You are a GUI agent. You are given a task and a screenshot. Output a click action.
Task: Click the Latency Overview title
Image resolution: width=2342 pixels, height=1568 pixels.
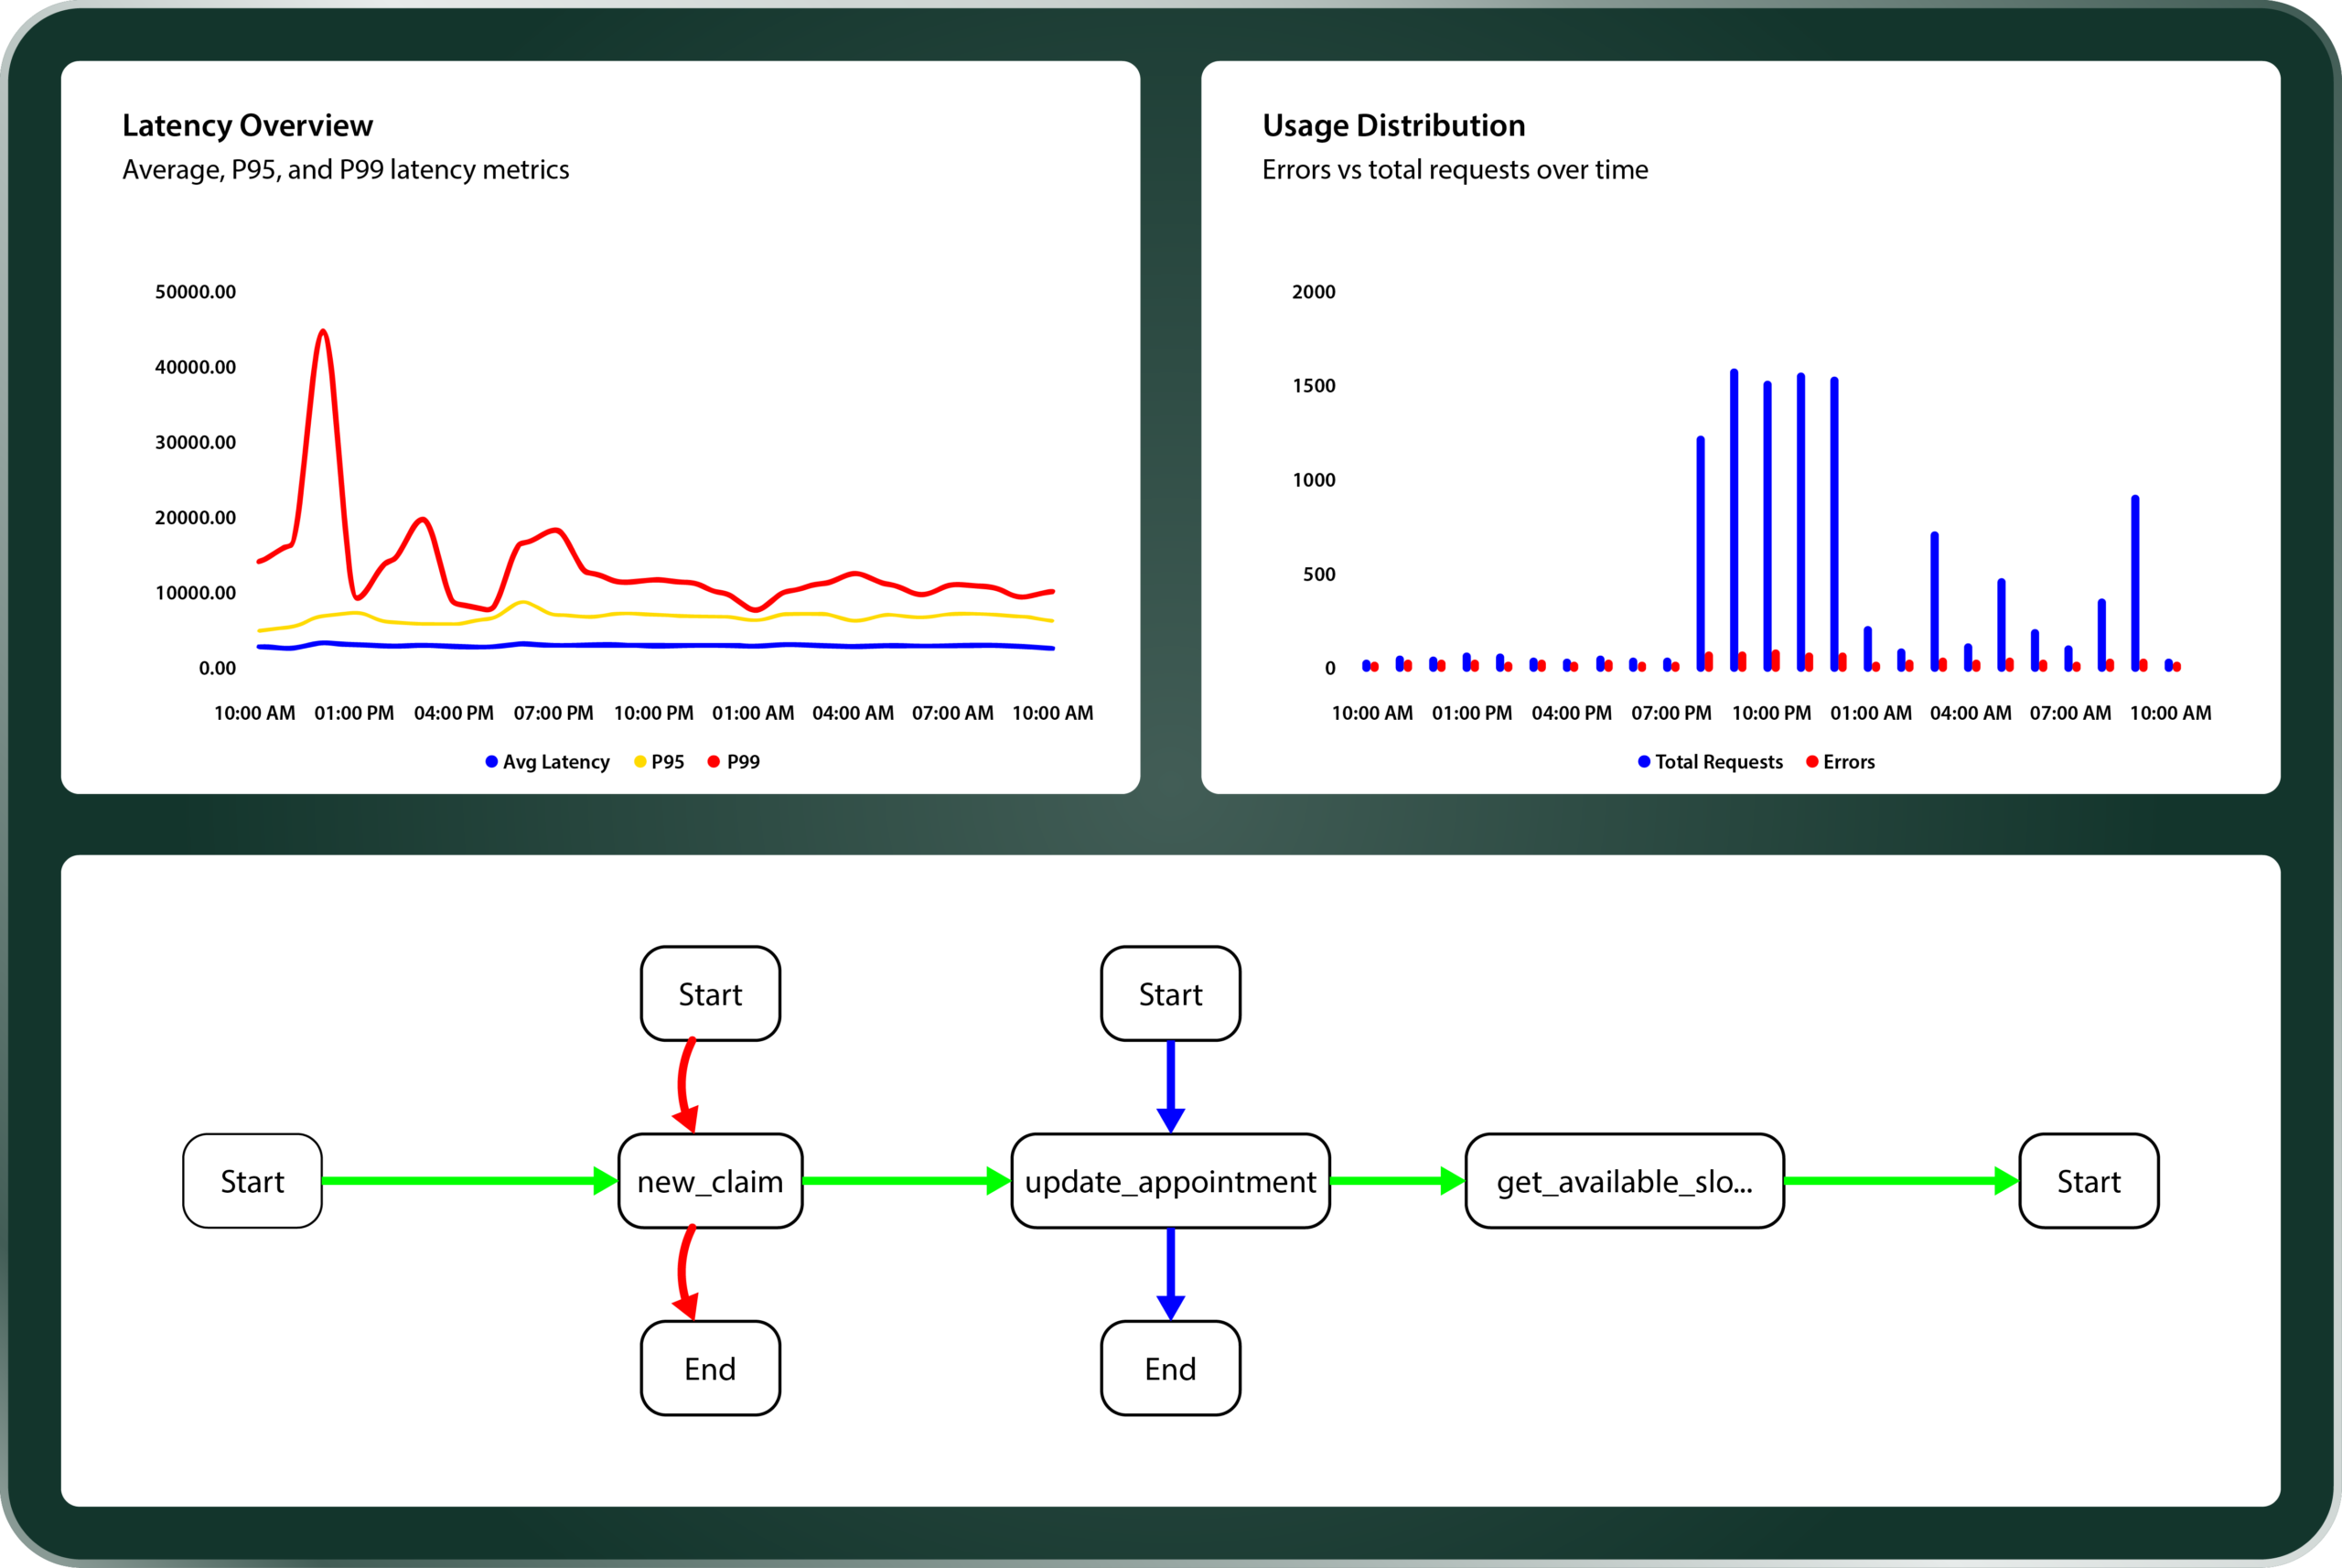[247, 125]
